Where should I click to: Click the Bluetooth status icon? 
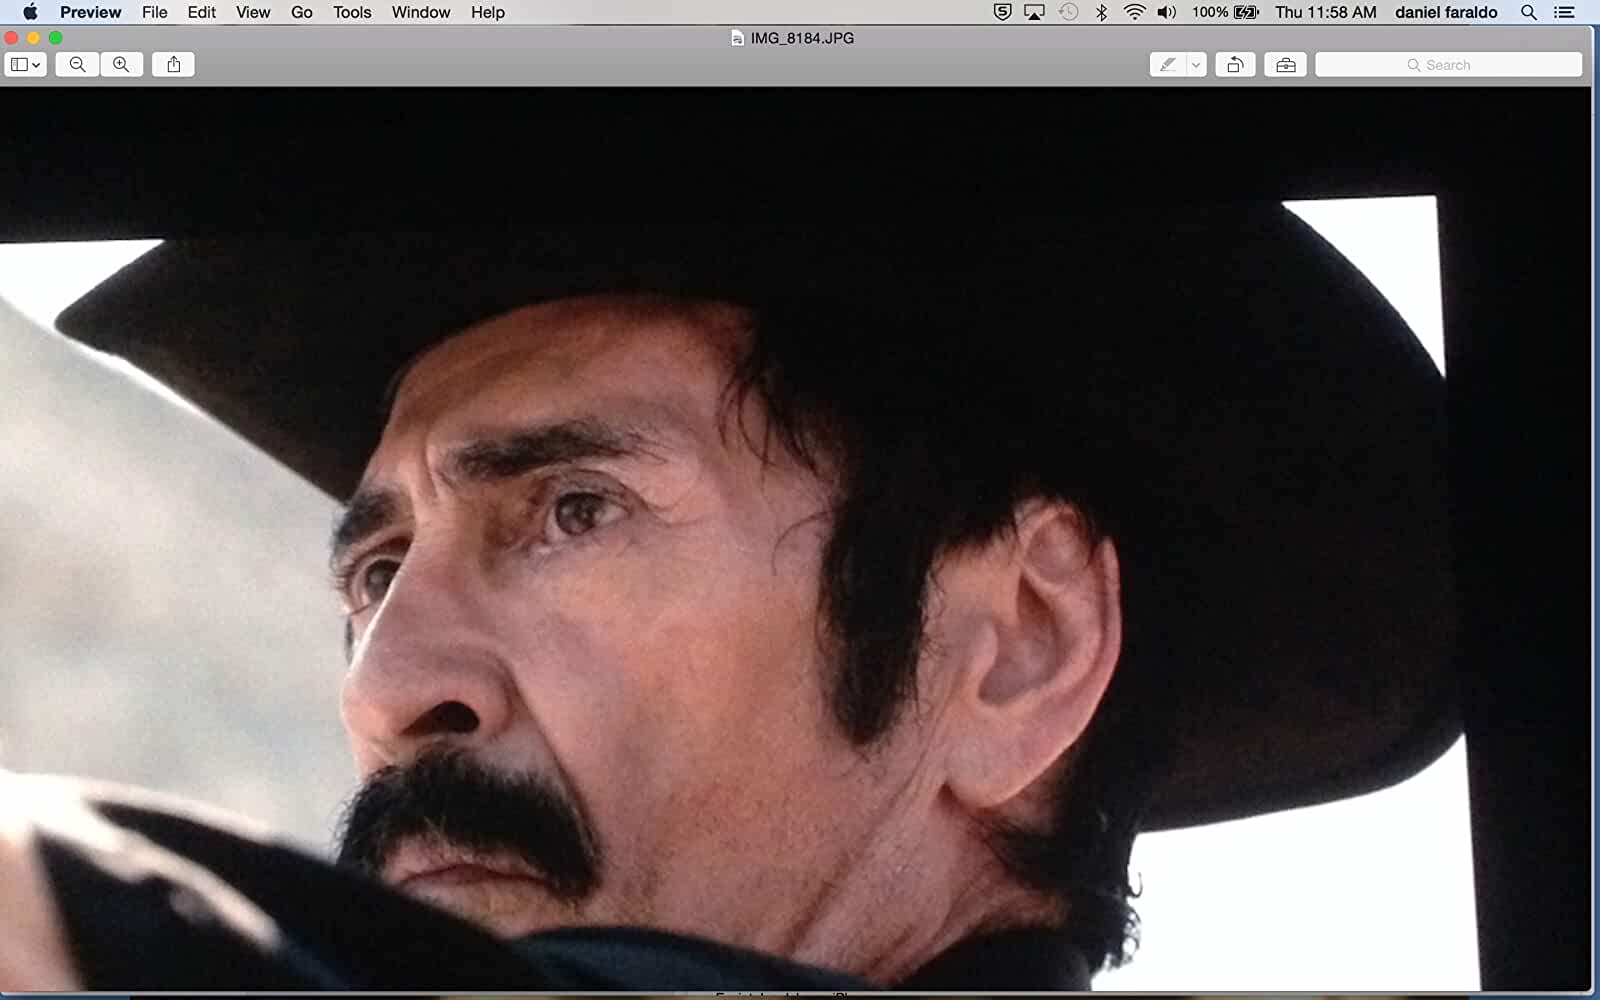click(x=1101, y=13)
